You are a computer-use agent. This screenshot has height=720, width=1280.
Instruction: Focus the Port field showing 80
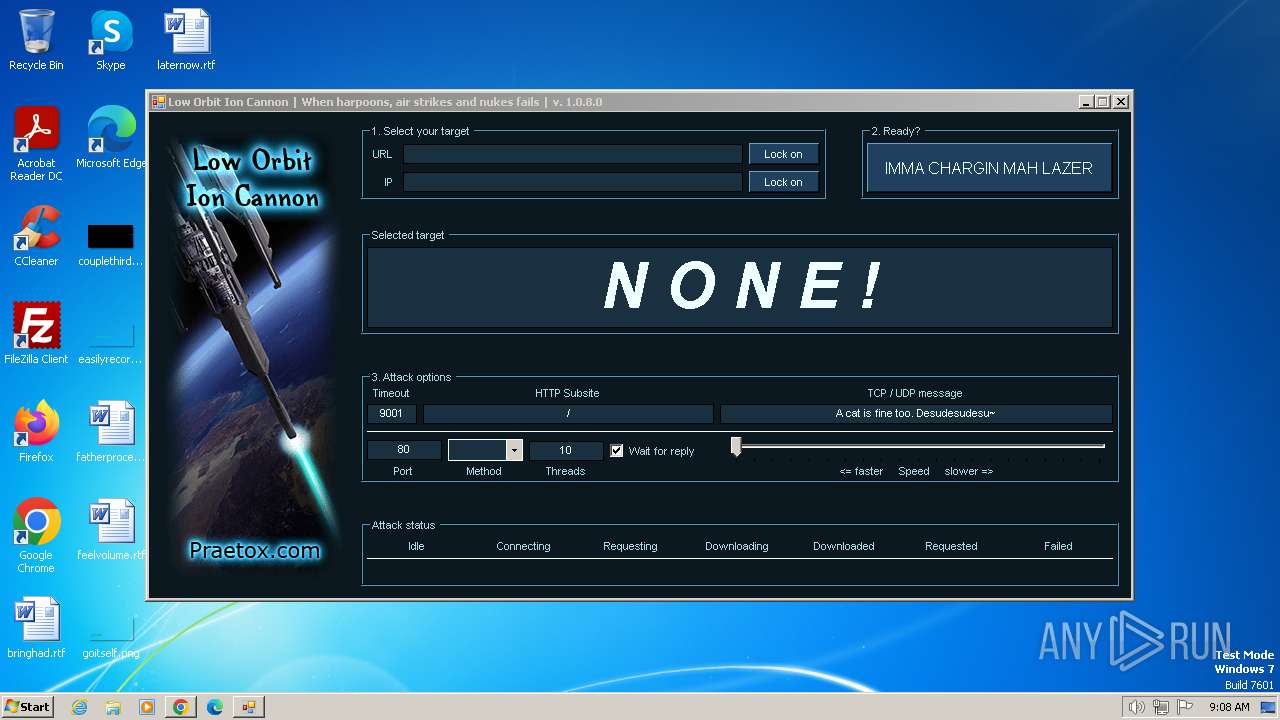403,450
